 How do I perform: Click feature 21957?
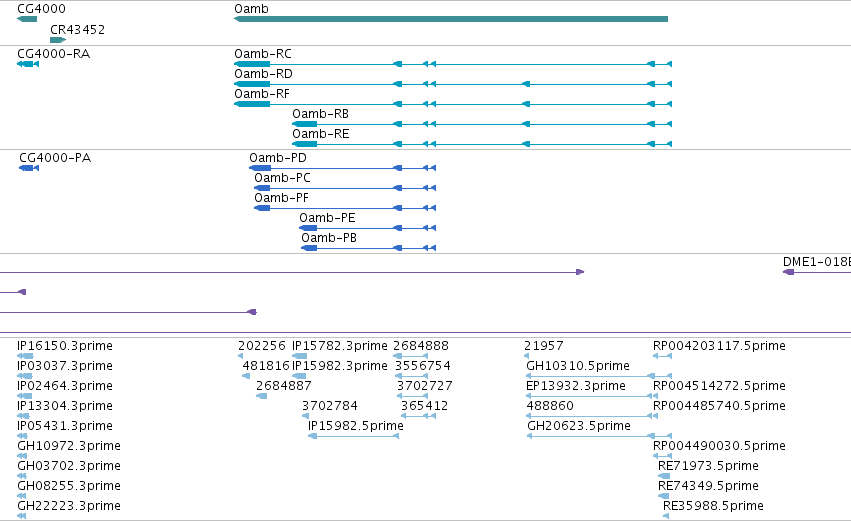click(x=544, y=346)
